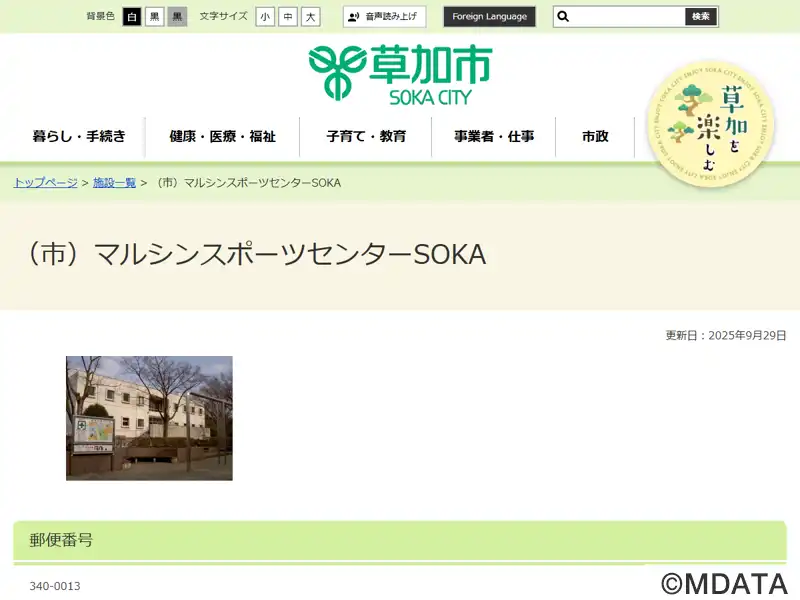
Task: Set text size to large (大)
Action: [x=310, y=17]
